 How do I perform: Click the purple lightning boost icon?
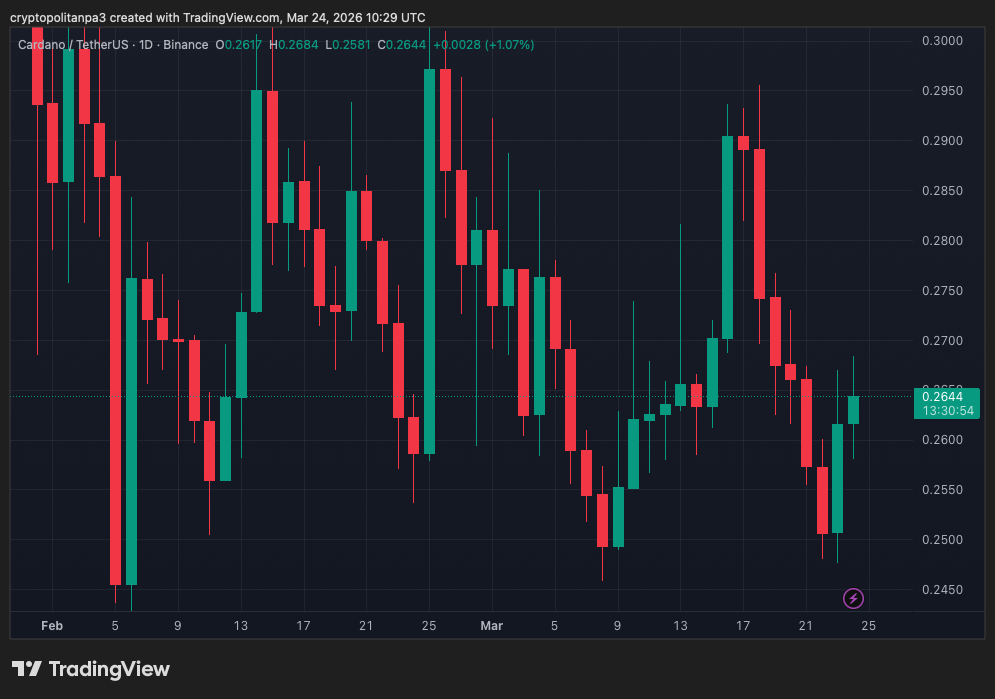pyautogui.click(x=853, y=598)
